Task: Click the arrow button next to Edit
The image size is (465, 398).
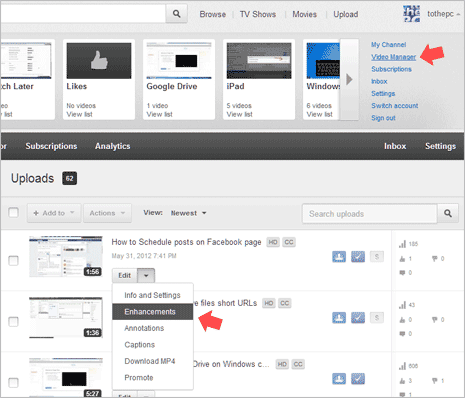Action: tap(146, 275)
